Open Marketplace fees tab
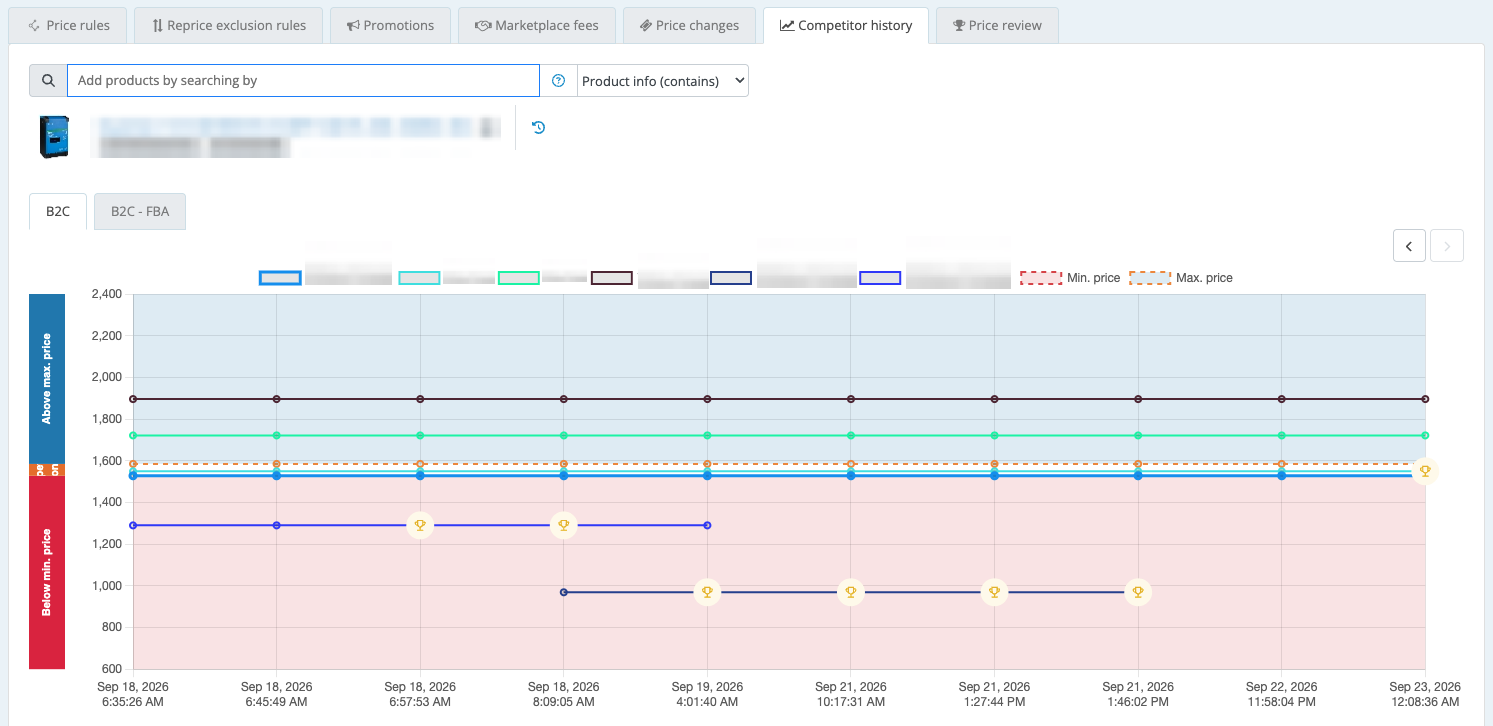Image resolution: width=1493 pixels, height=726 pixels. (x=537, y=26)
